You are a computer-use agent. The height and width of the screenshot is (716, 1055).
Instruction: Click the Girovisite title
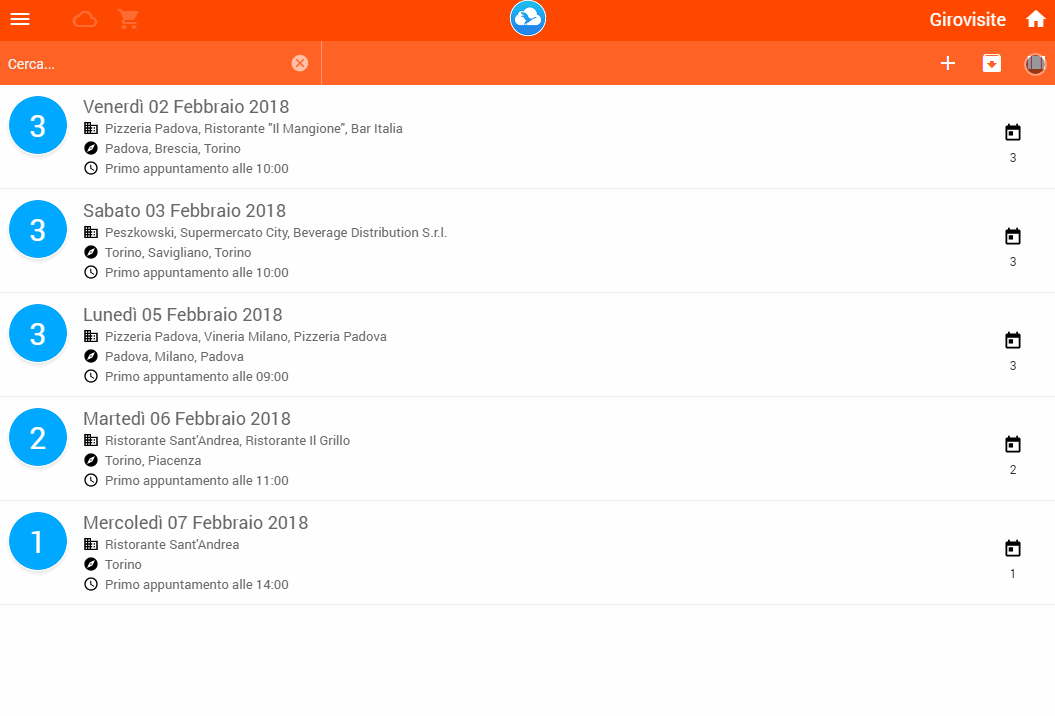point(968,20)
